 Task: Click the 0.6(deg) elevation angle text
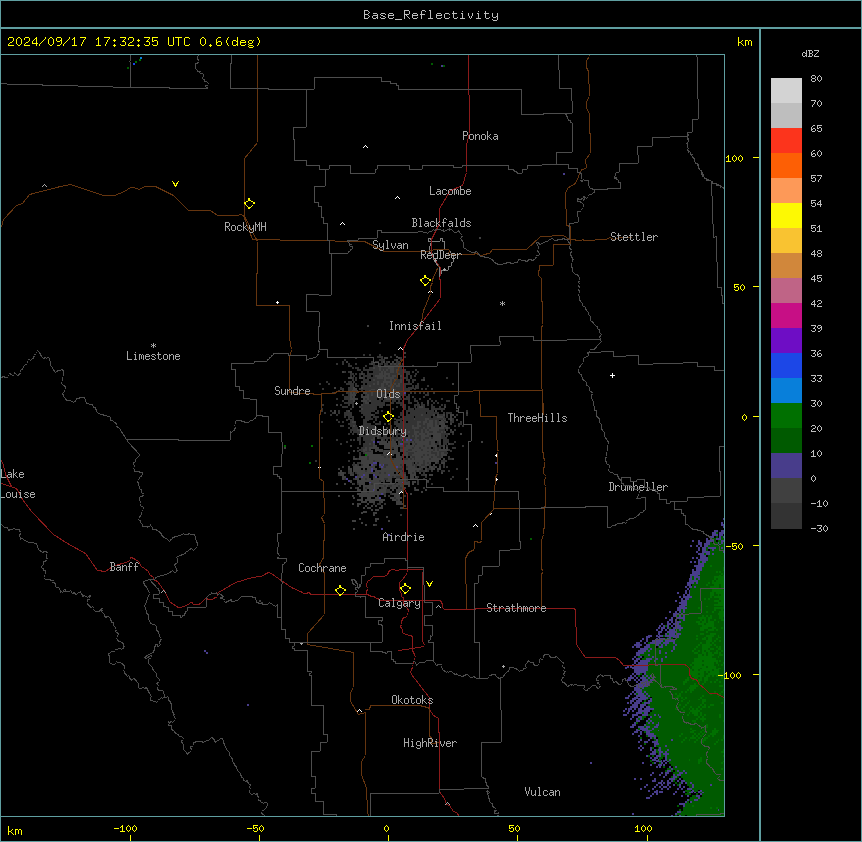(x=230, y=42)
